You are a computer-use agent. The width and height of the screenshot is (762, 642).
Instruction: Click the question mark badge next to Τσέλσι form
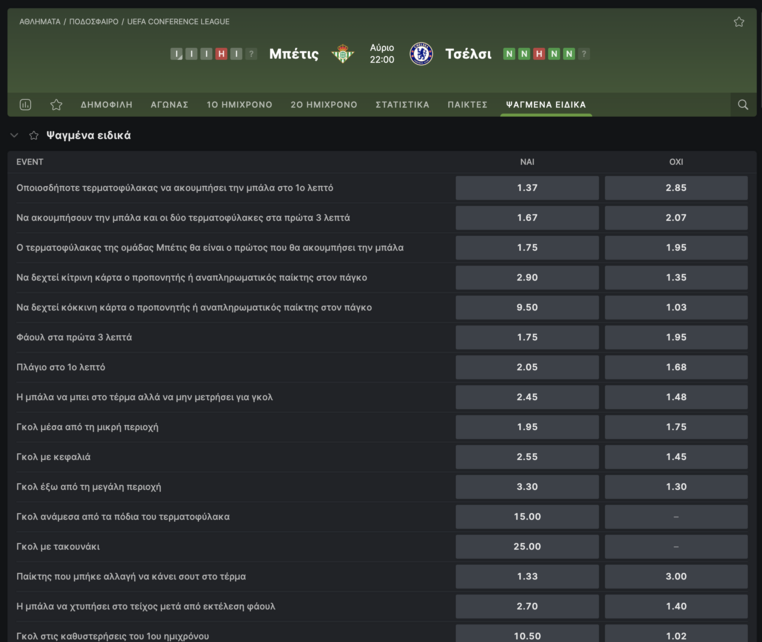(584, 54)
